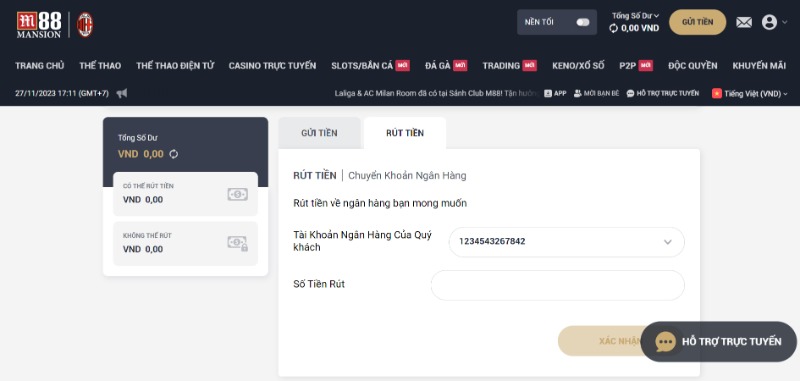Open Khuyến Mãi menu

coord(759,65)
